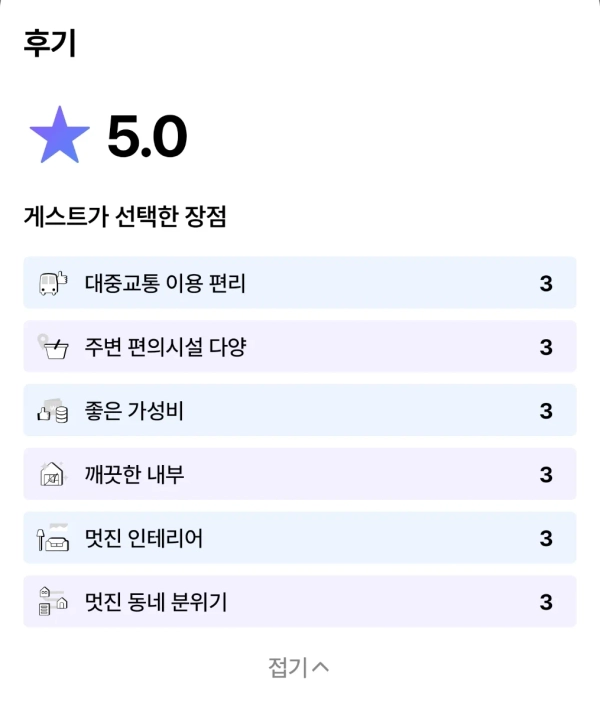The height and width of the screenshot is (709, 600).
Task: Tap the 멋진 인테리어 label
Action: [144, 538]
